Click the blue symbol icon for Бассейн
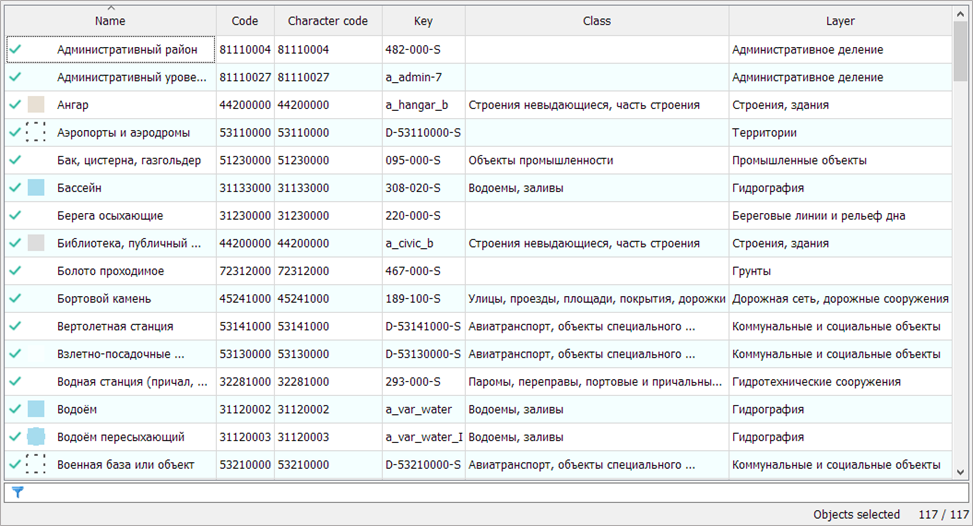The image size is (973, 526). 36,187
